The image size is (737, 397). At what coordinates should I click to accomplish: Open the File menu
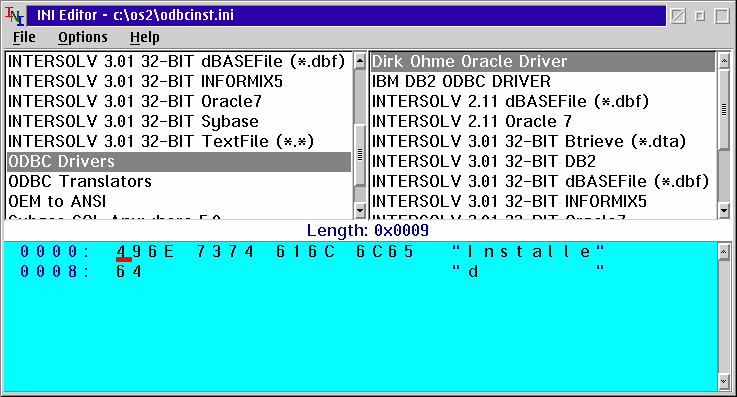click(x=24, y=37)
